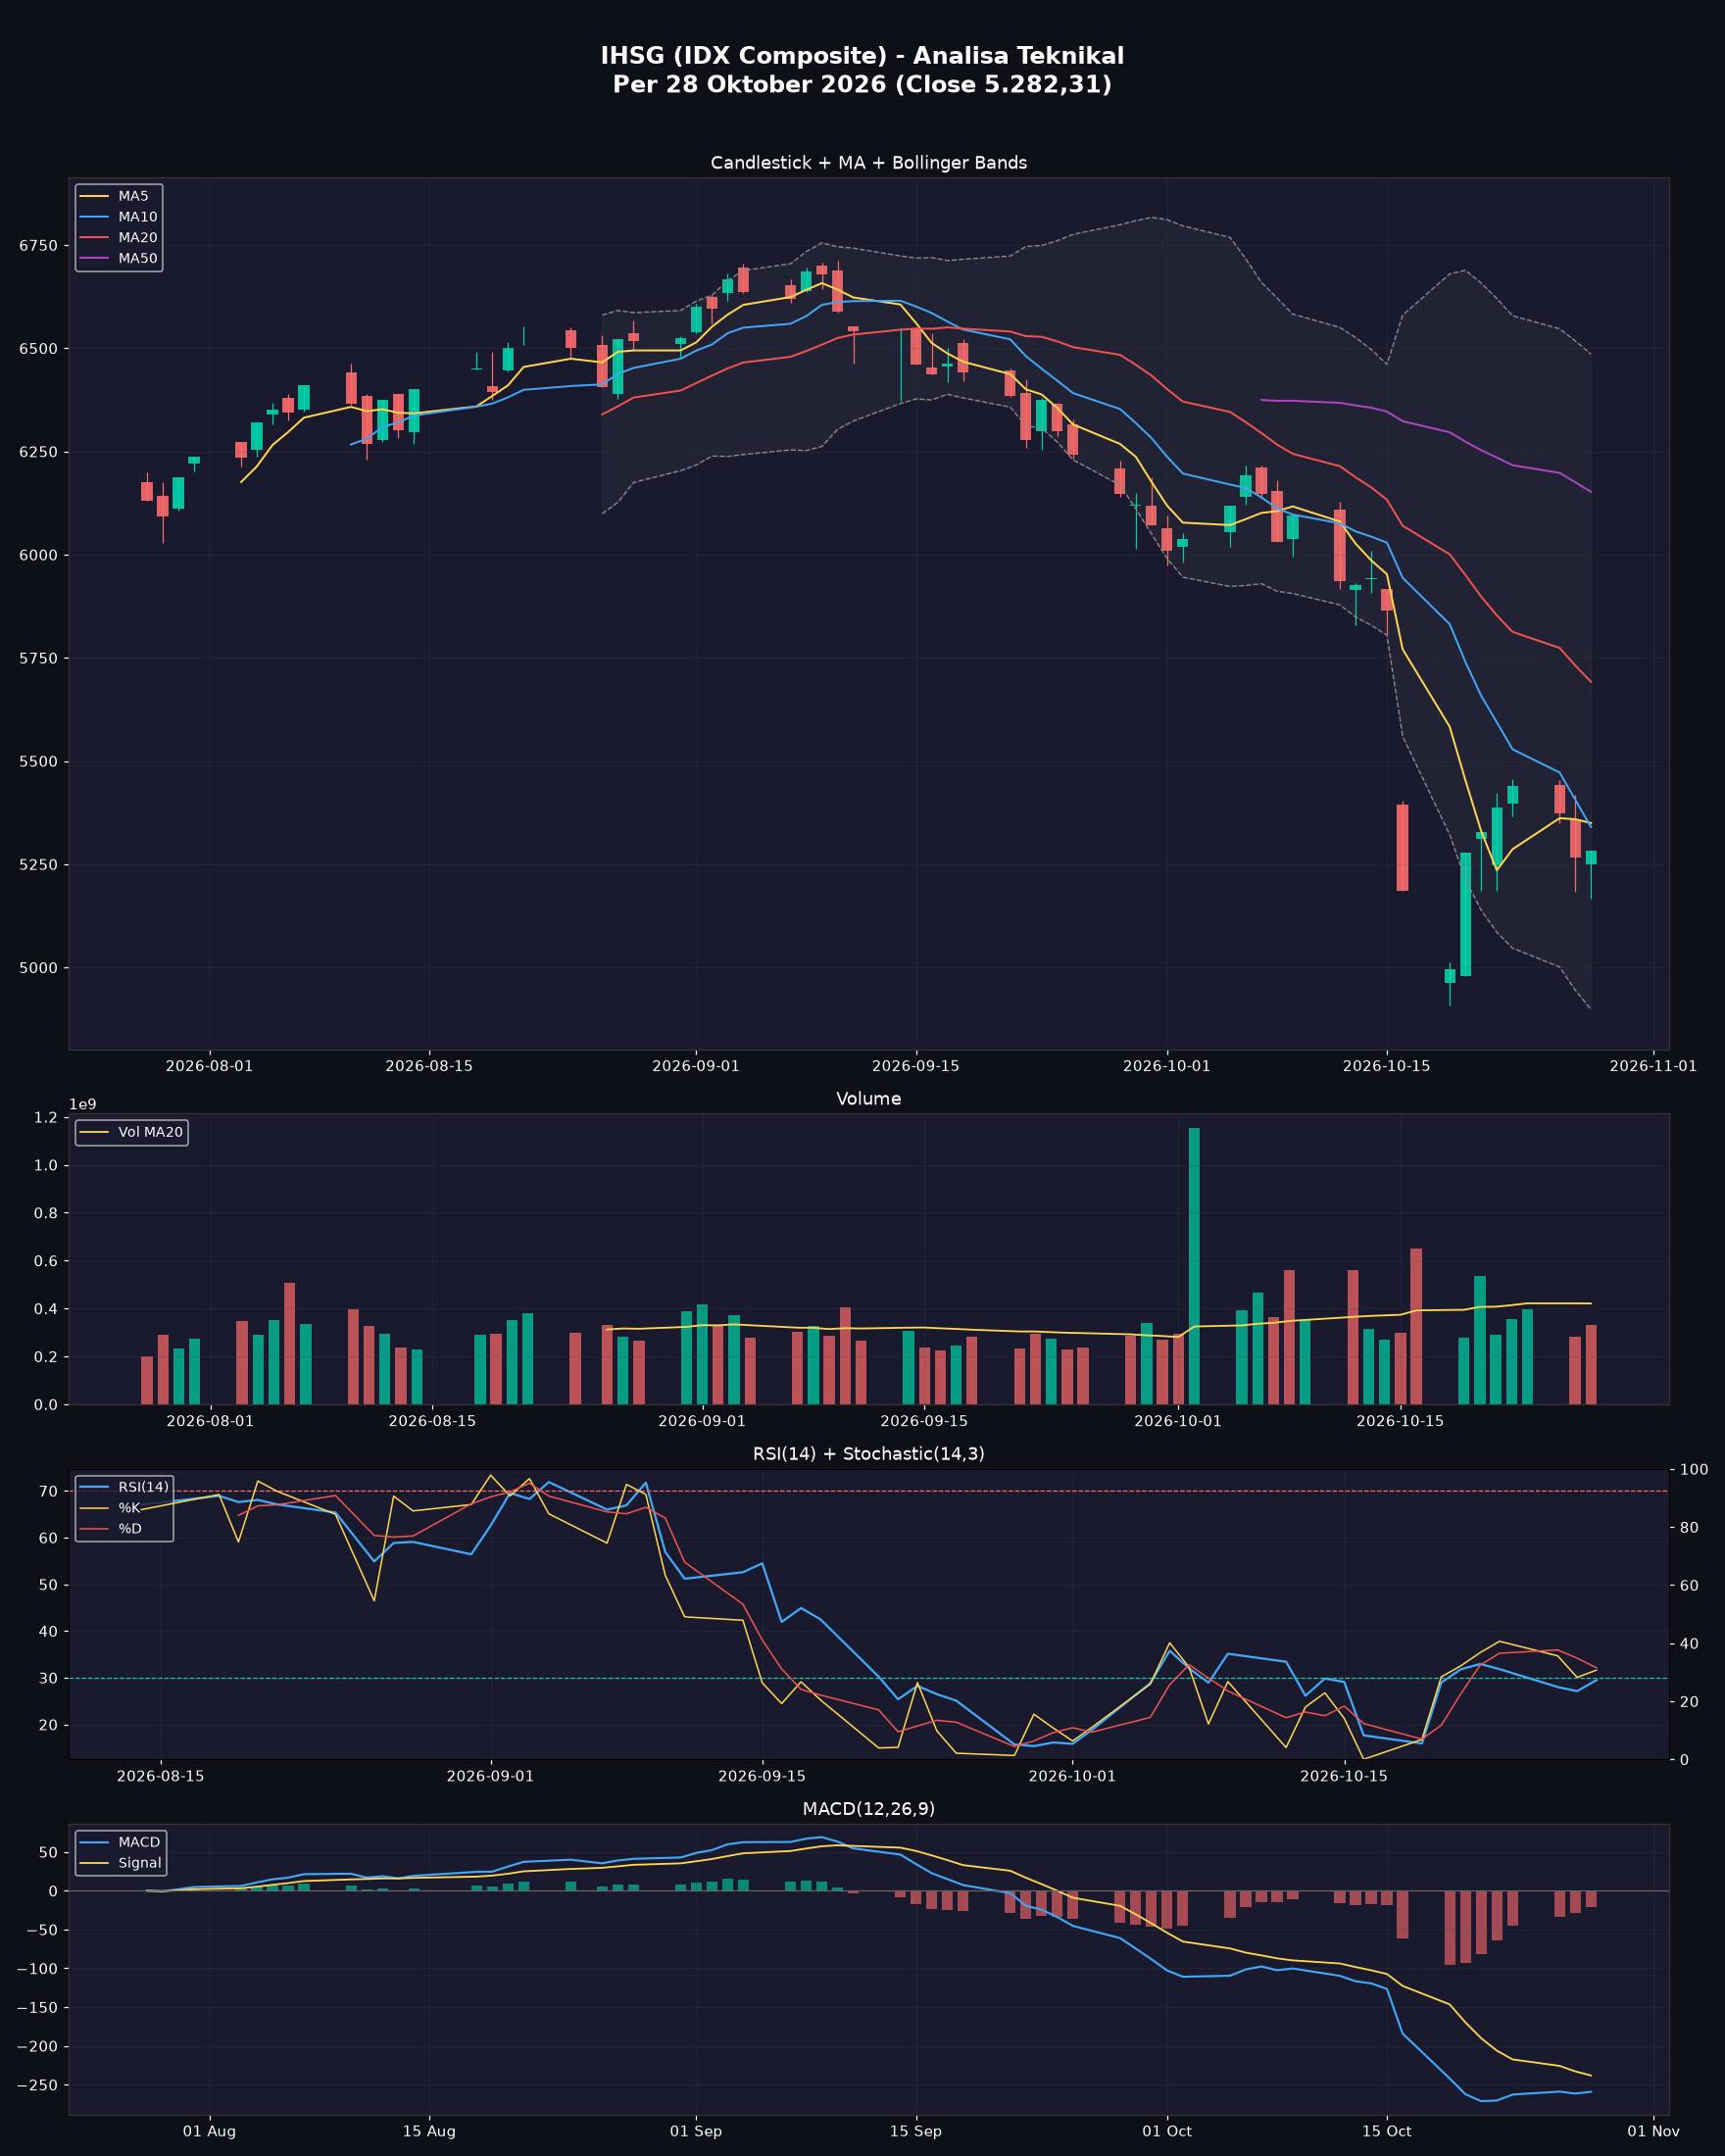
Task: Select the MA20 entry in the price chart legend
Action: tap(118, 238)
